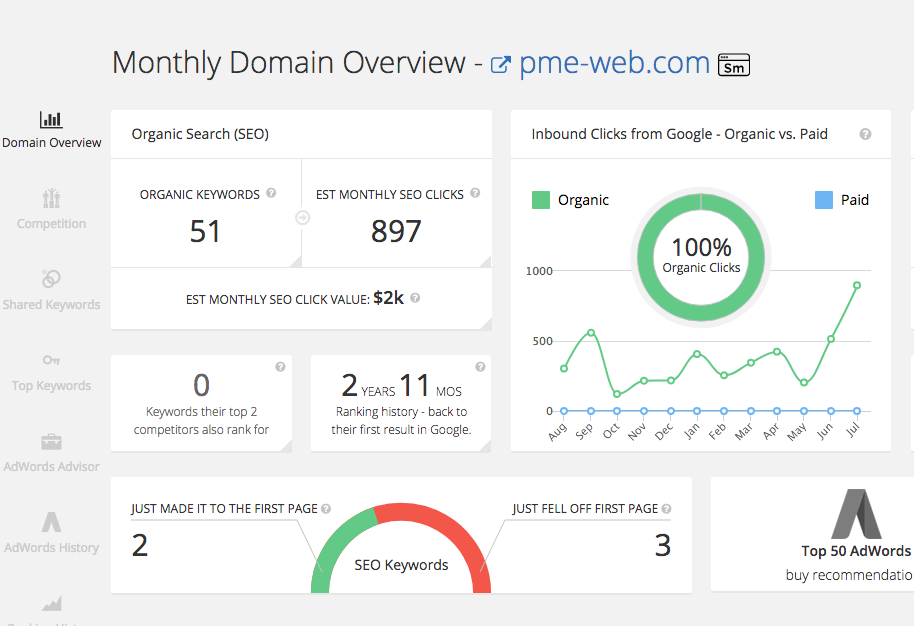This screenshot has width=914, height=626.
Task: Expand Ranking history card corner
Action: [x=484, y=445]
